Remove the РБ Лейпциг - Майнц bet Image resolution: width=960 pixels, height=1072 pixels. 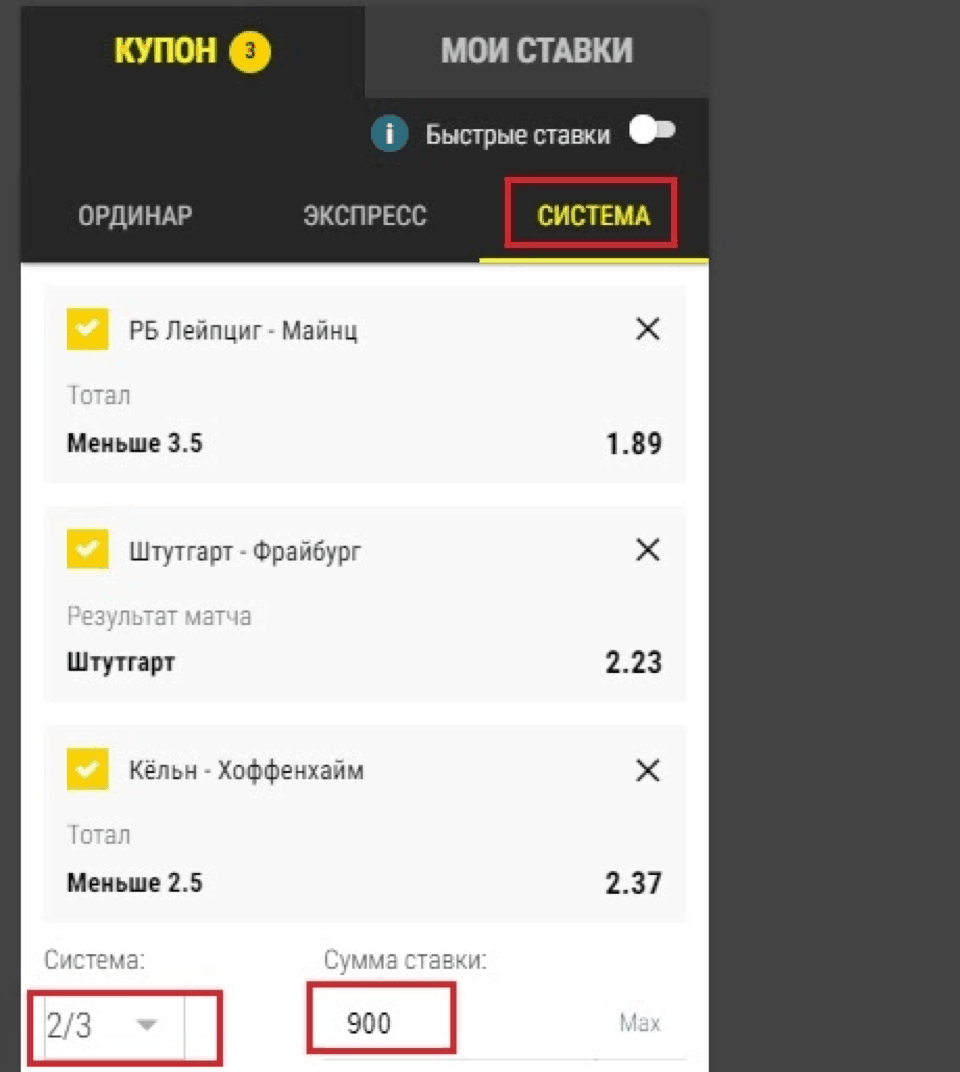click(x=648, y=329)
